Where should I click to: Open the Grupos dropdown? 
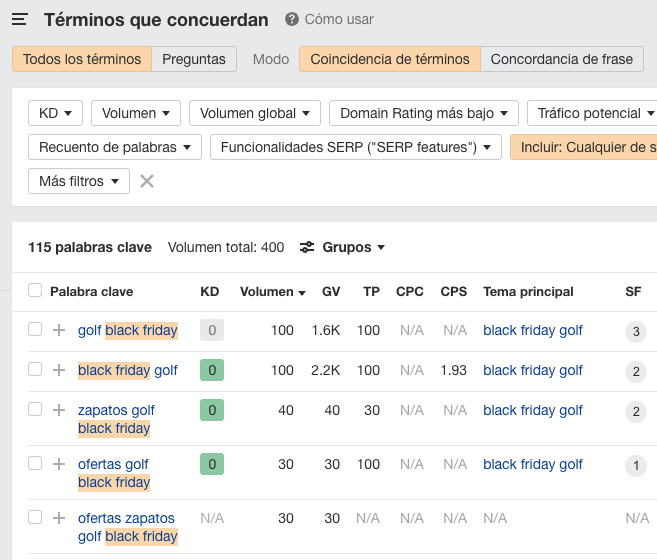[353, 247]
